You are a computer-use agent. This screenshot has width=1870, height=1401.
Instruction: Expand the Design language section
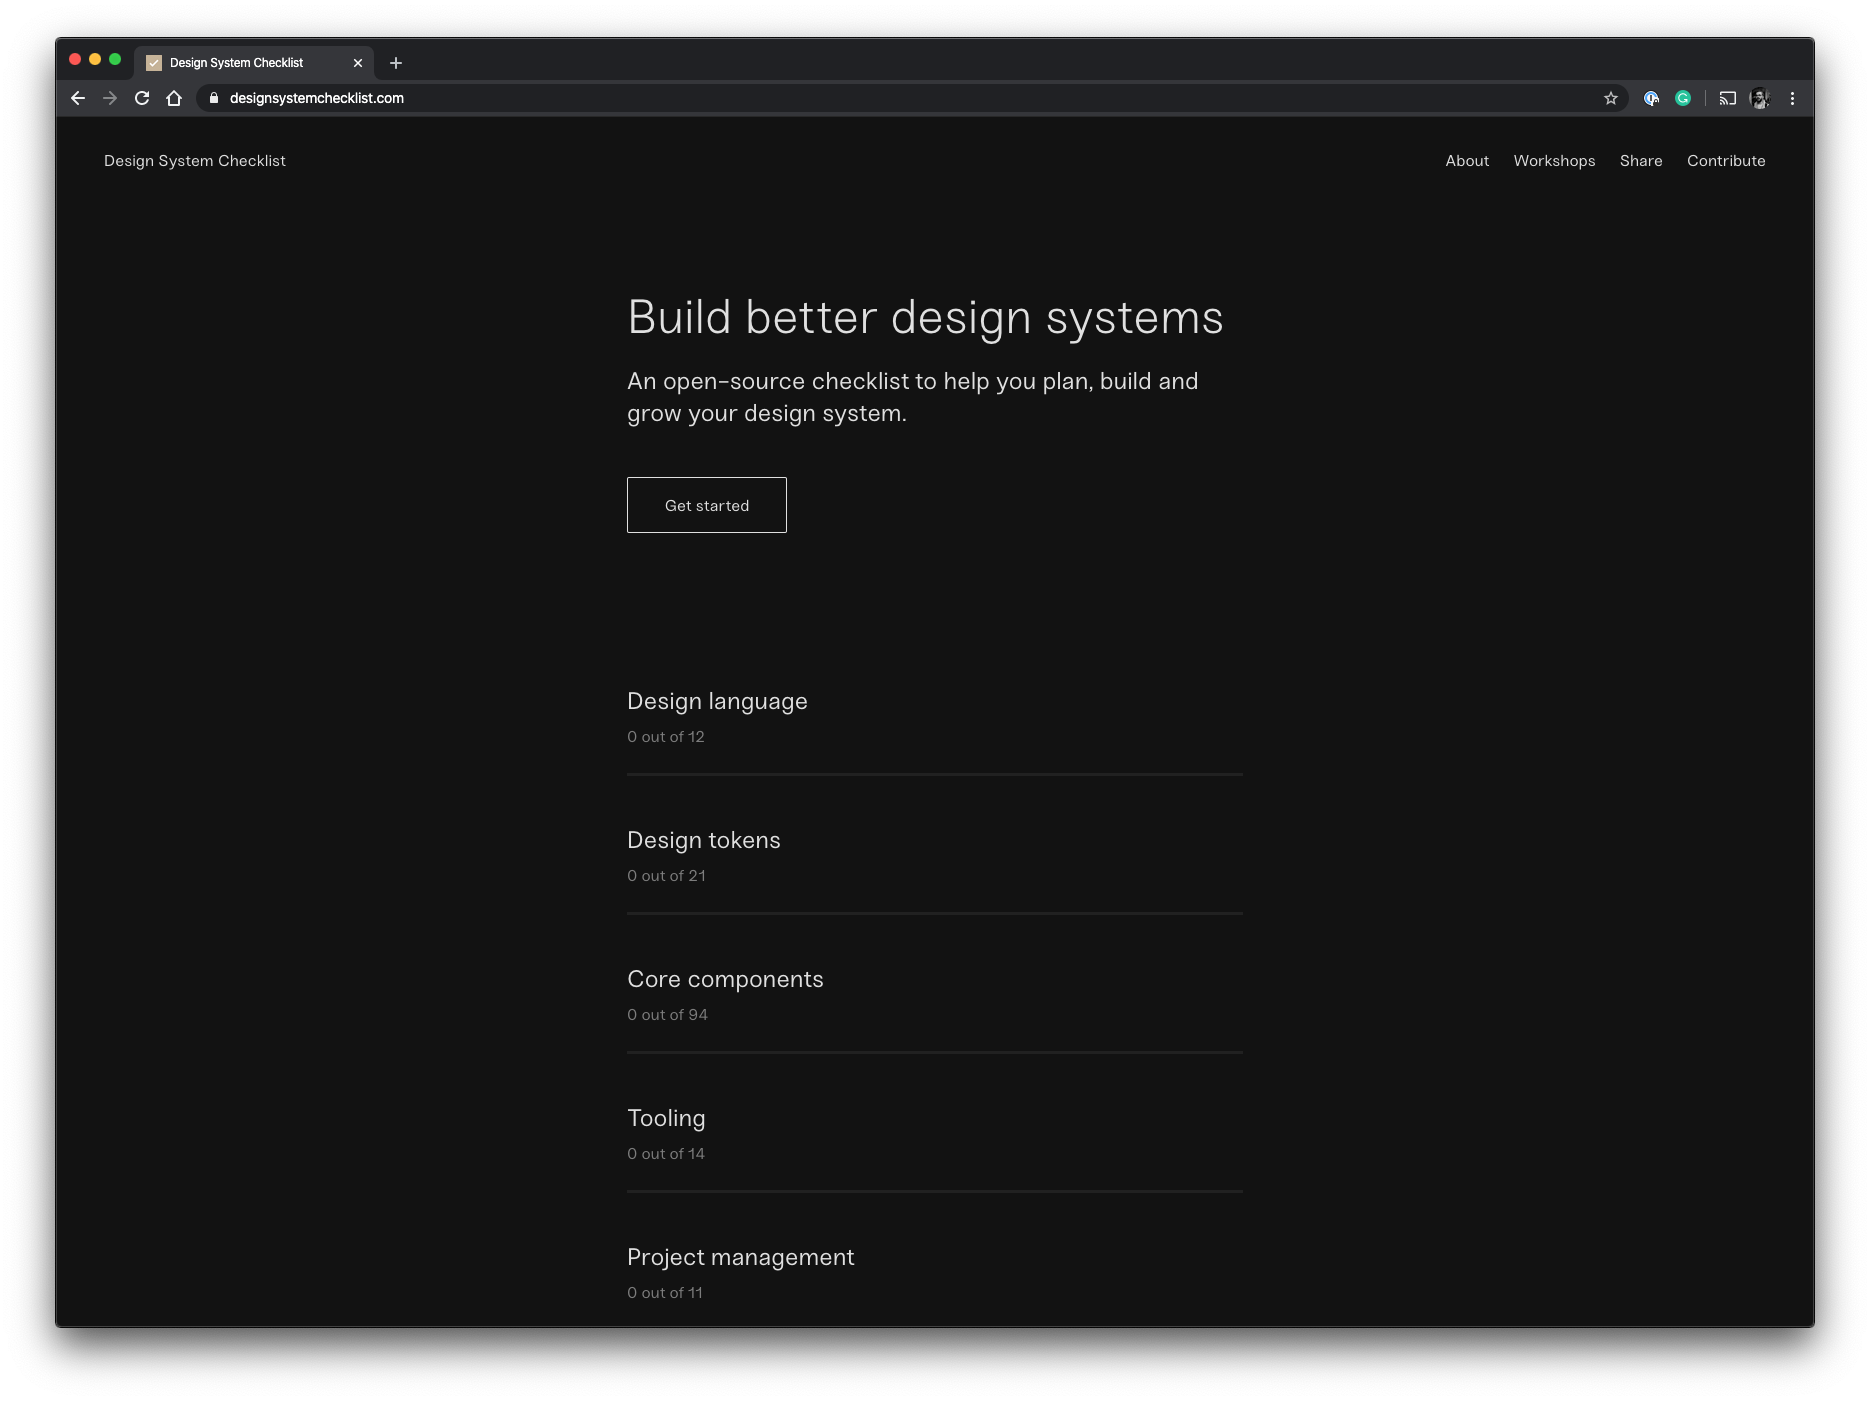[717, 701]
